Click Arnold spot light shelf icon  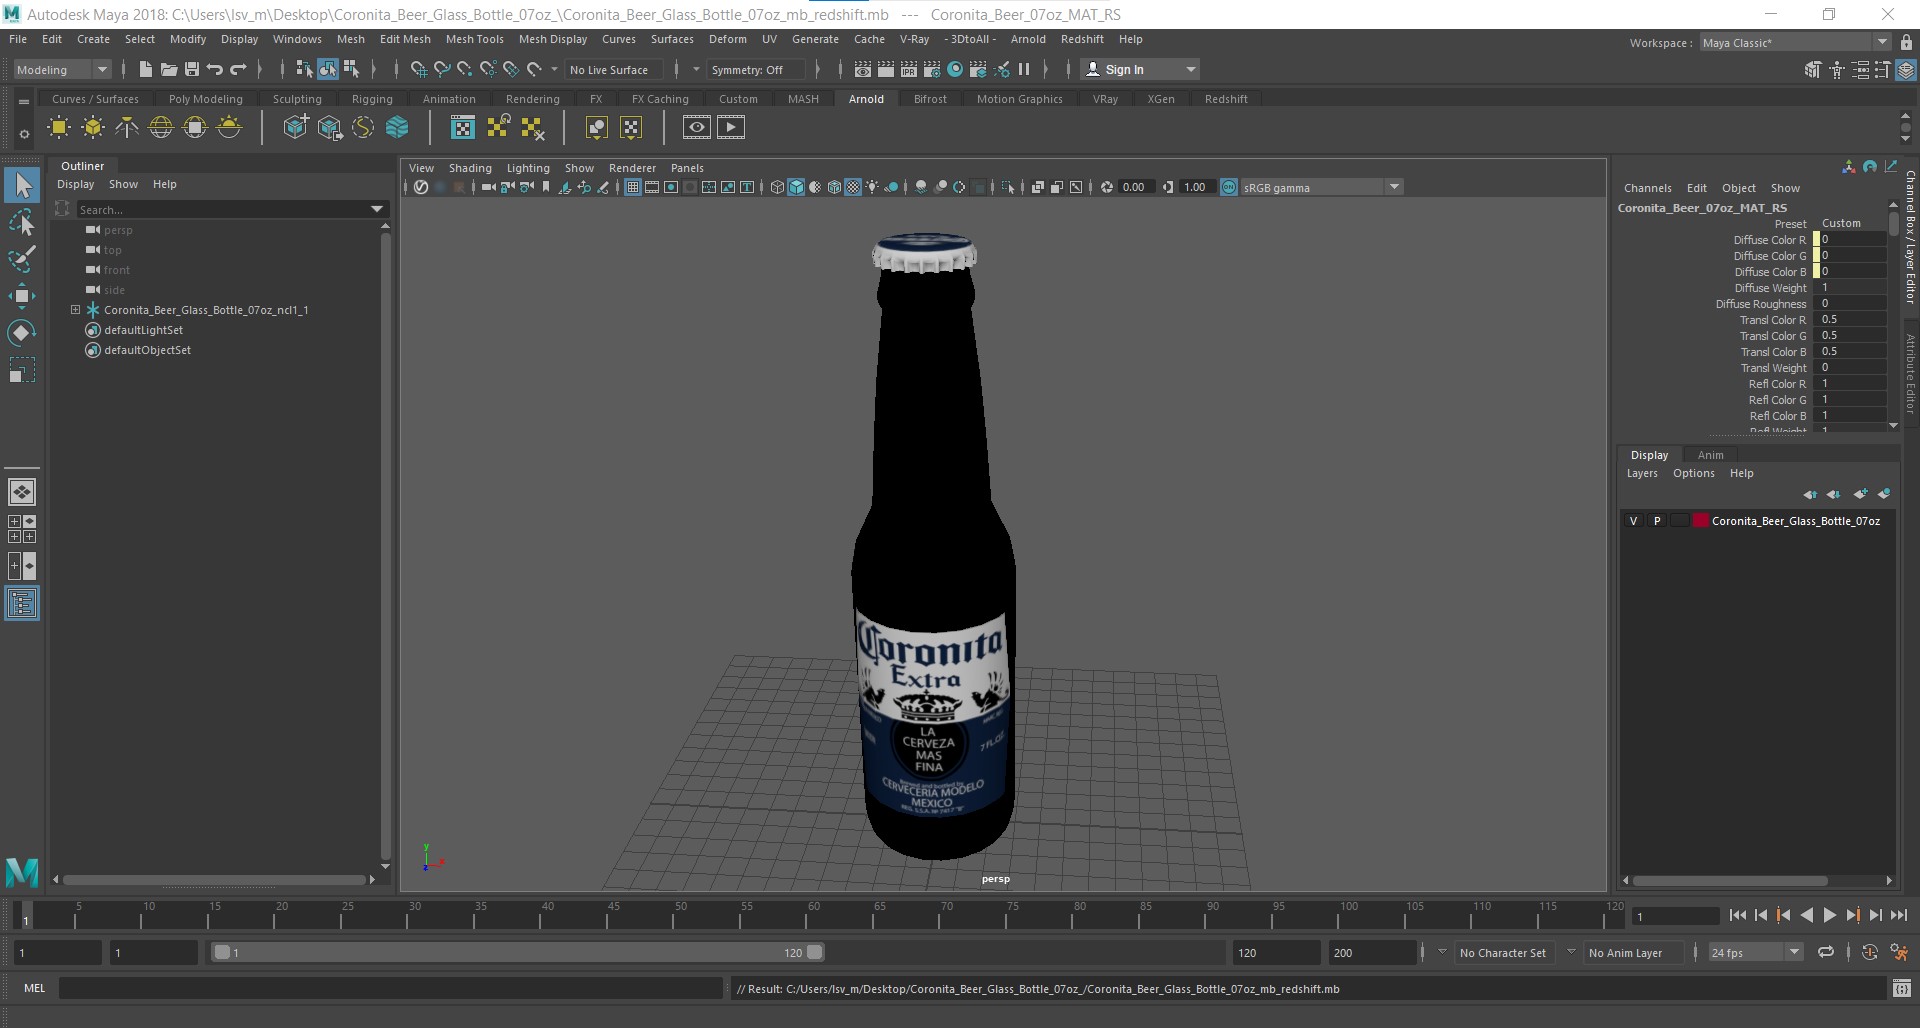click(x=127, y=127)
